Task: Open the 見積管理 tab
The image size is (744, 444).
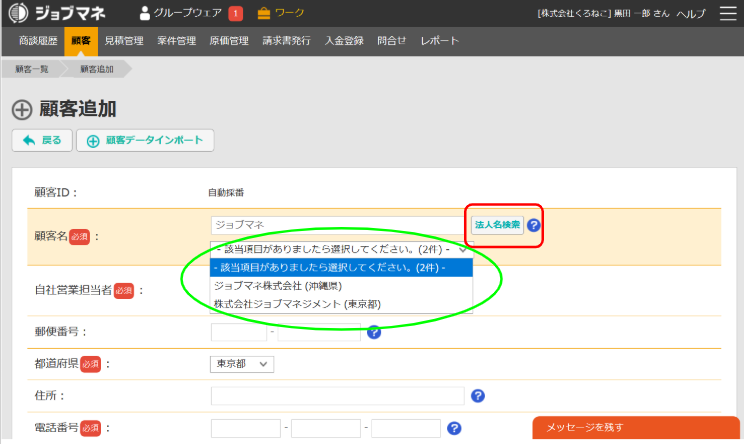Action: pyautogui.click(x=124, y=41)
